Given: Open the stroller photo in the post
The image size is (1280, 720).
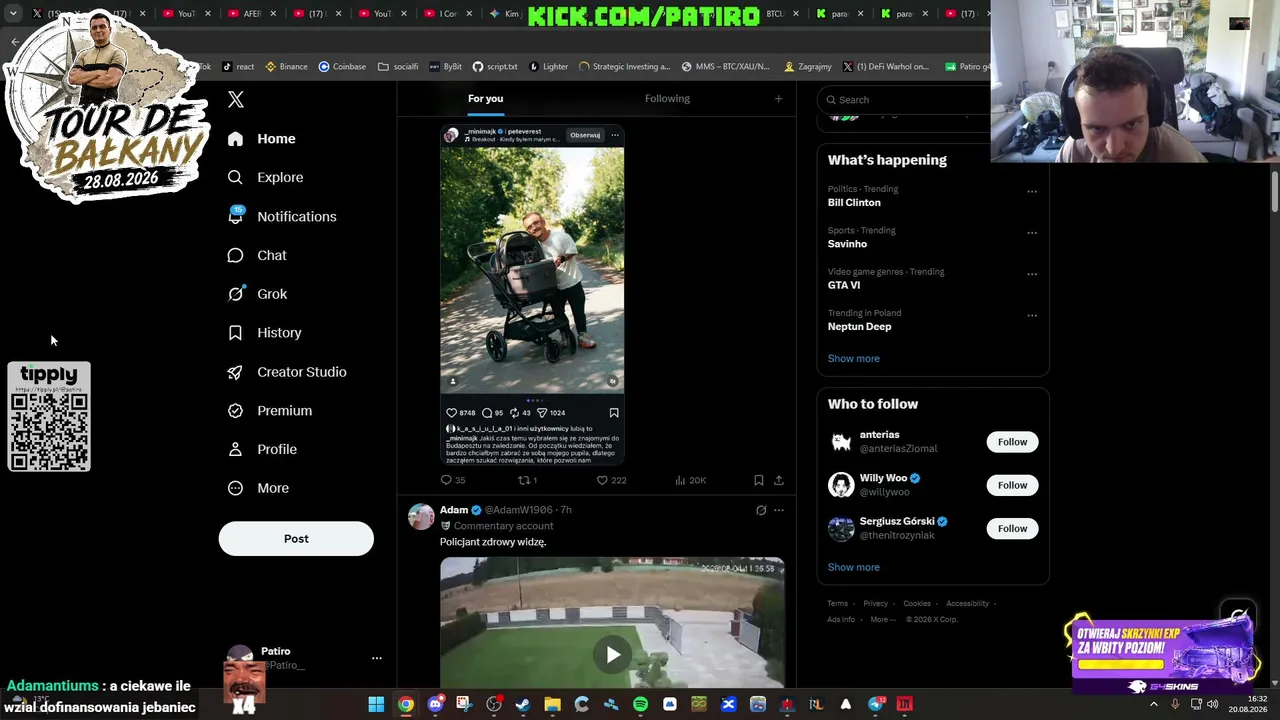Looking at the screenshot, I should tap(532, 269).
